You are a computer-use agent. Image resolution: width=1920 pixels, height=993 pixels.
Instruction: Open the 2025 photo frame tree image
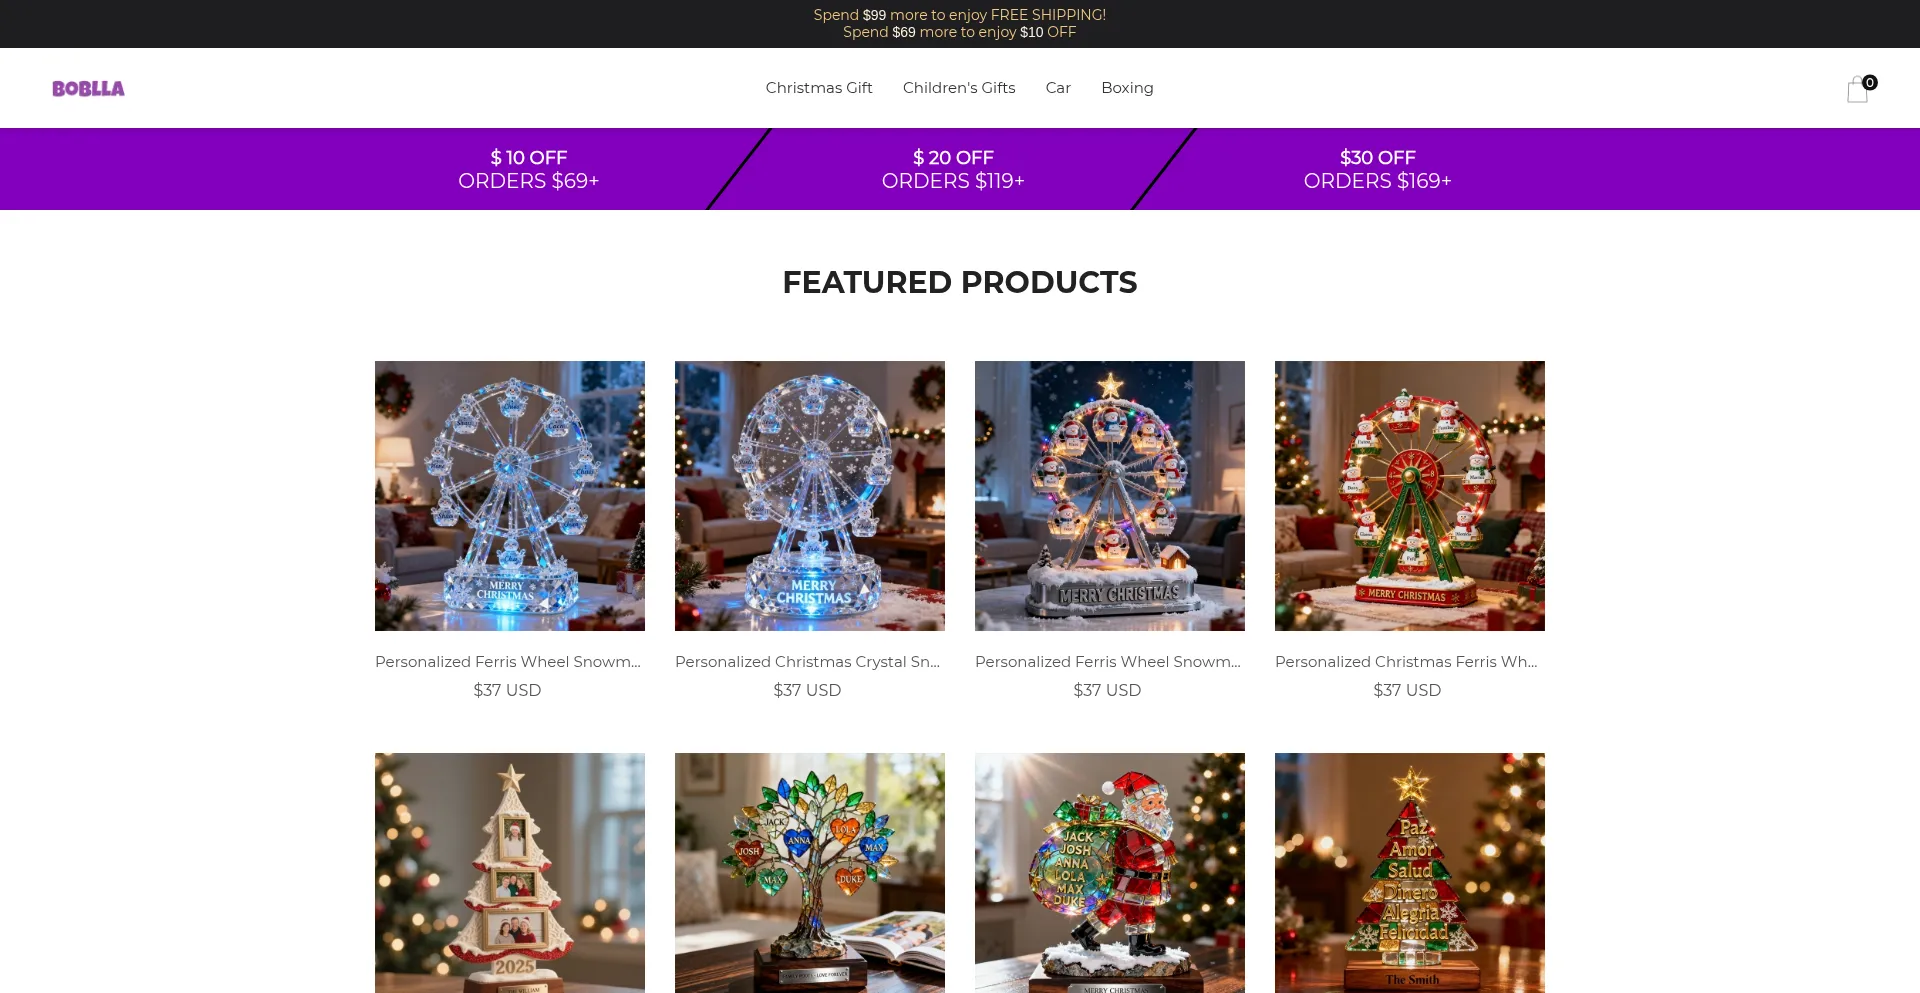[510, 873]
